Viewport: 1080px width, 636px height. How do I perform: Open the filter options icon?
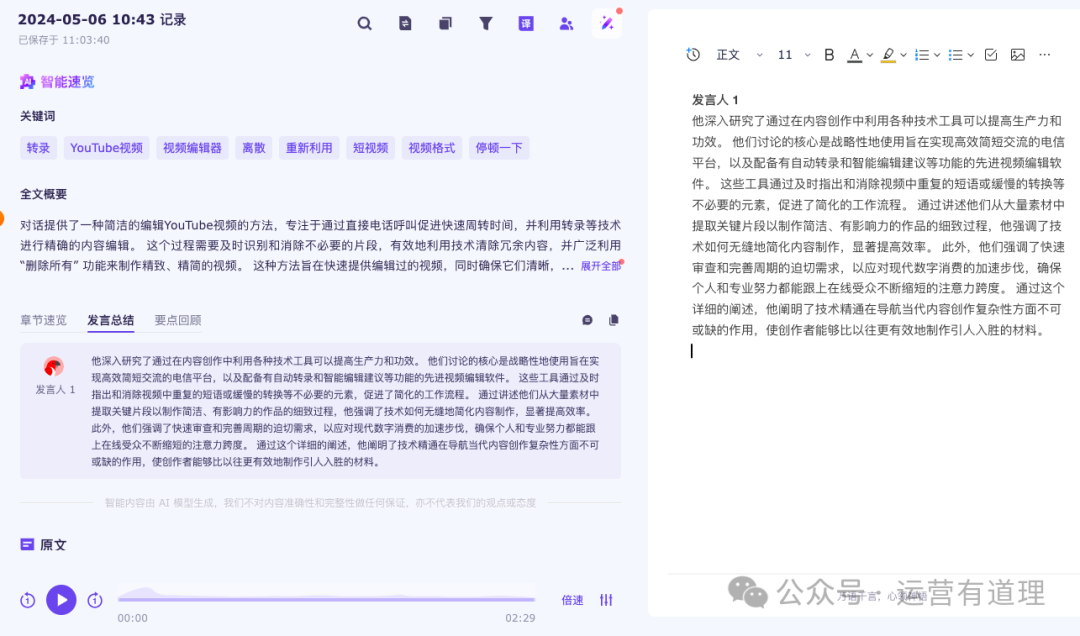[x=486, y=22]
